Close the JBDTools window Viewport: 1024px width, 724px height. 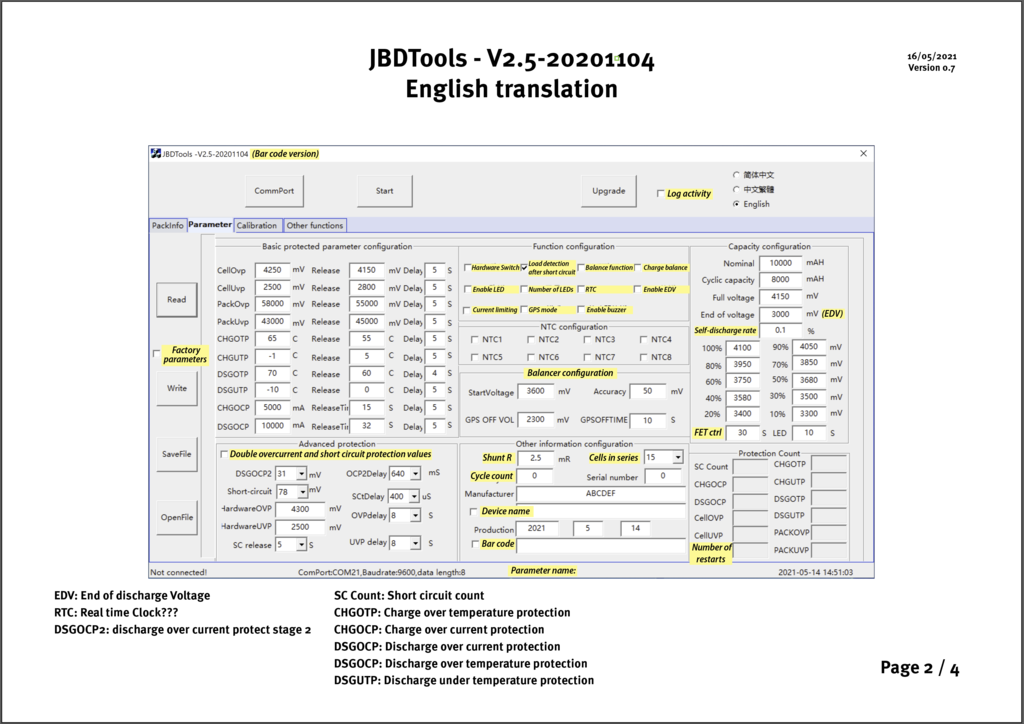click(x=863, y=153)
